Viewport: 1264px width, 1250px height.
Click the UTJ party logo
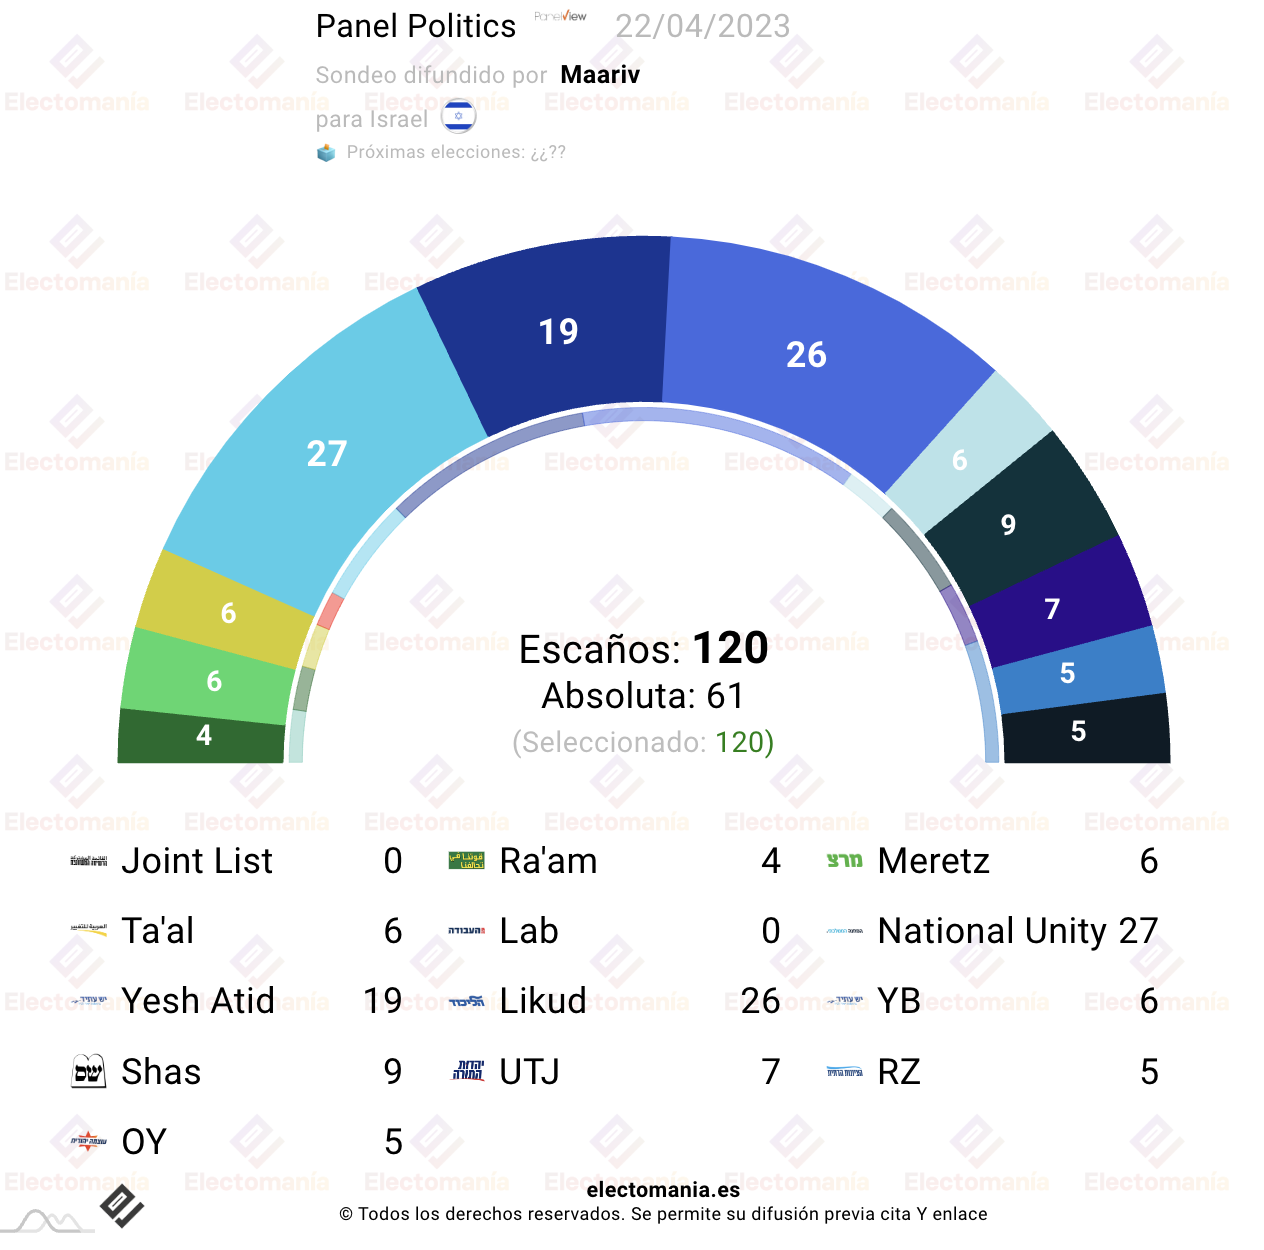click(x=468, y=1071)
